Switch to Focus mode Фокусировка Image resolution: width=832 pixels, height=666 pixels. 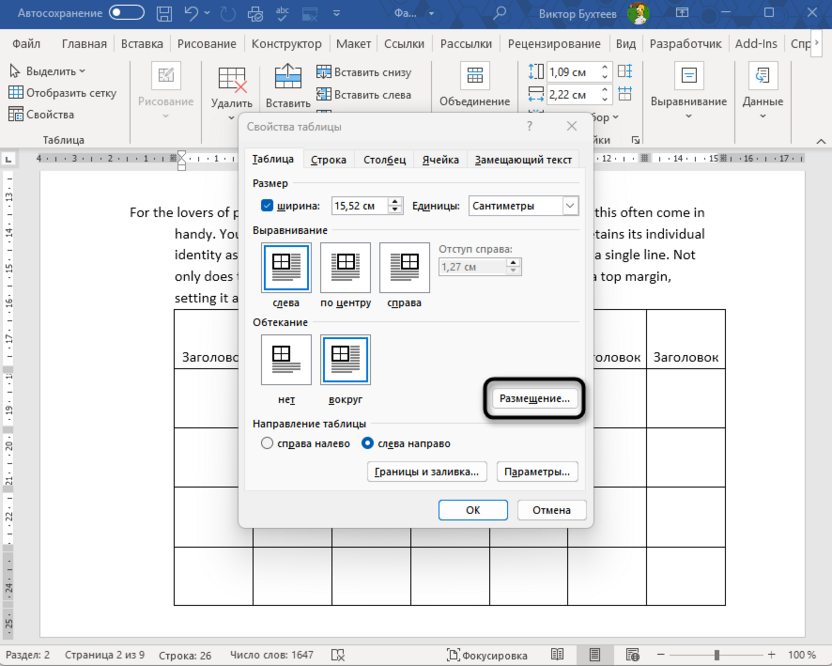487,655
